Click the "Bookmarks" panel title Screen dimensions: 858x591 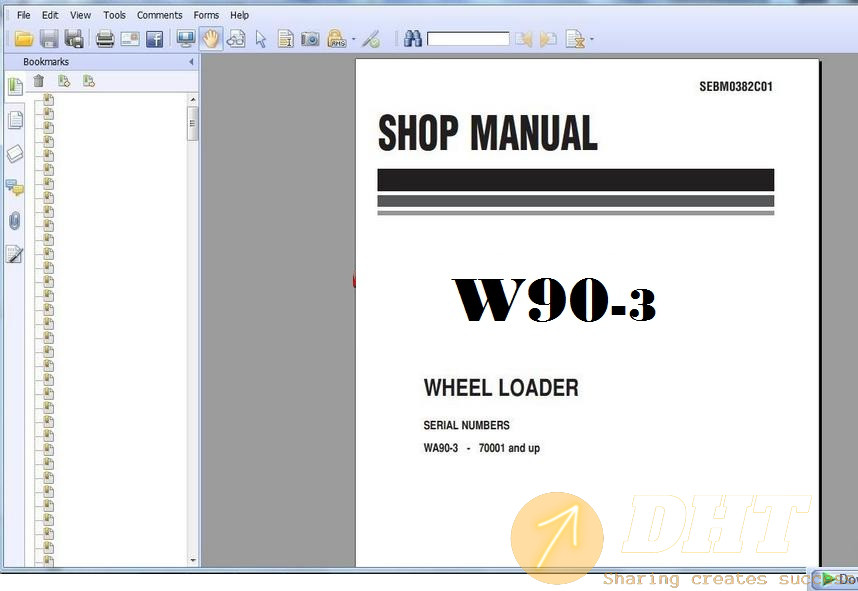pyautogui.click(x=46, y=62)
